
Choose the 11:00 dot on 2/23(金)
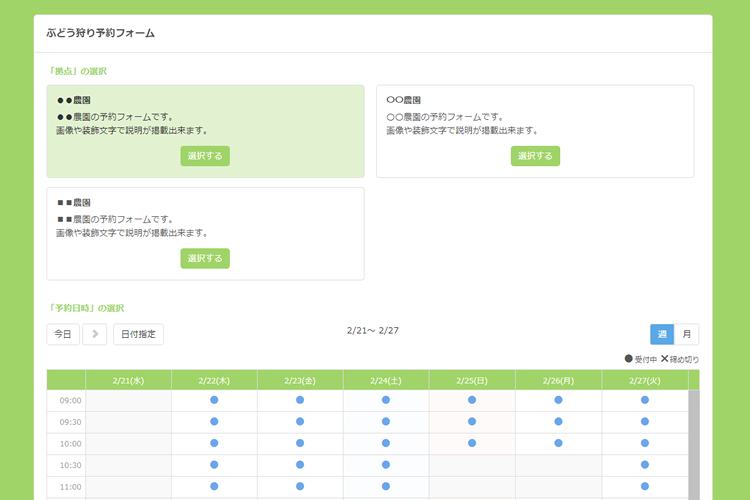[x=300, y=486]
